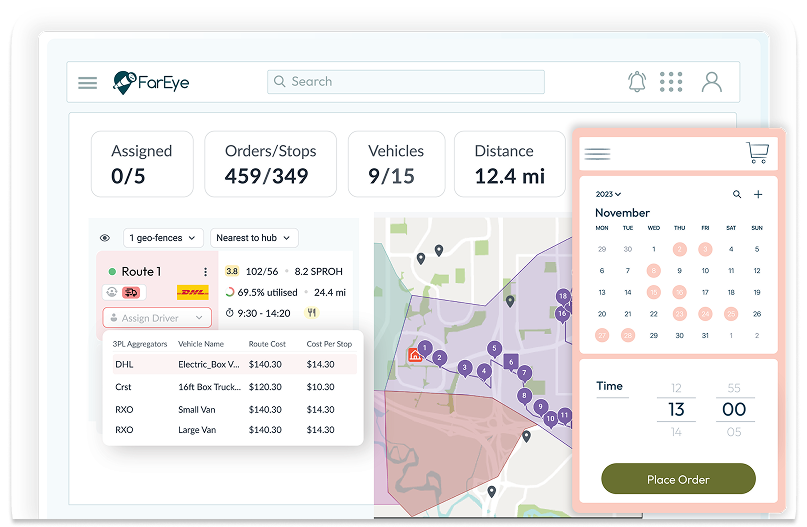Open the apps grid icon

coord(672,82)
